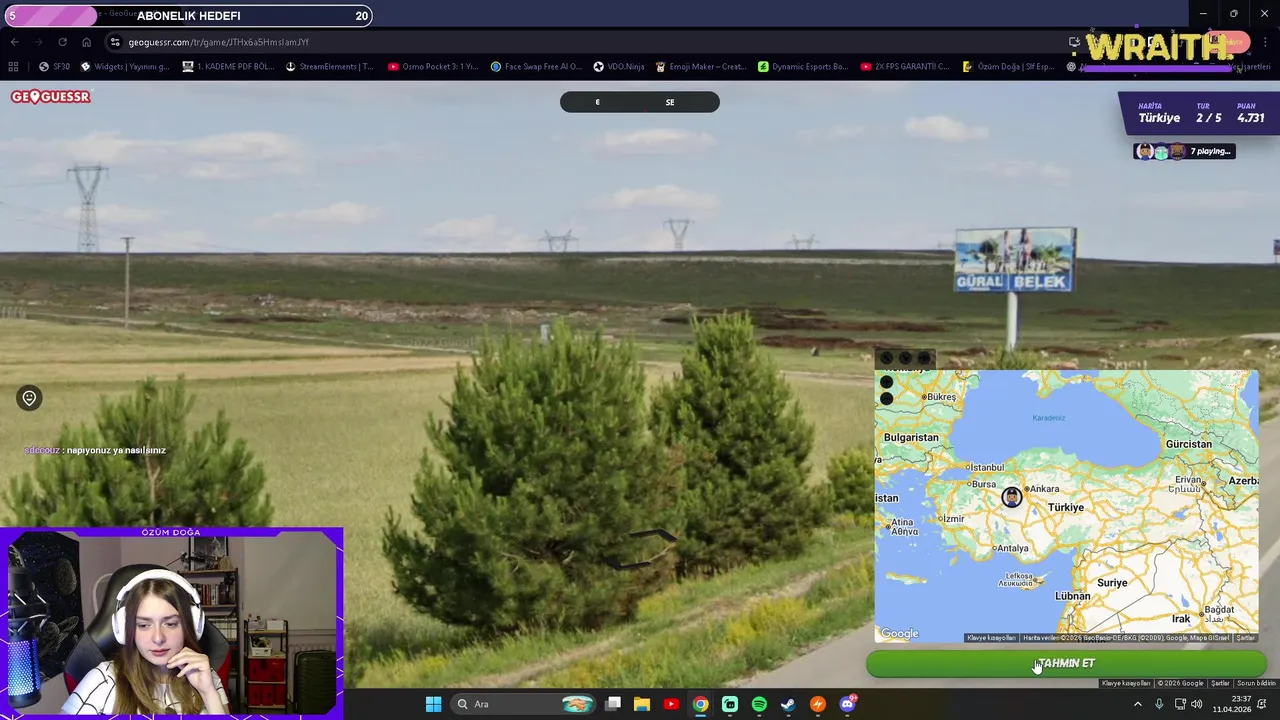Click the Google logo on the map
The image size is (1280, 720).
coord(899,634)
